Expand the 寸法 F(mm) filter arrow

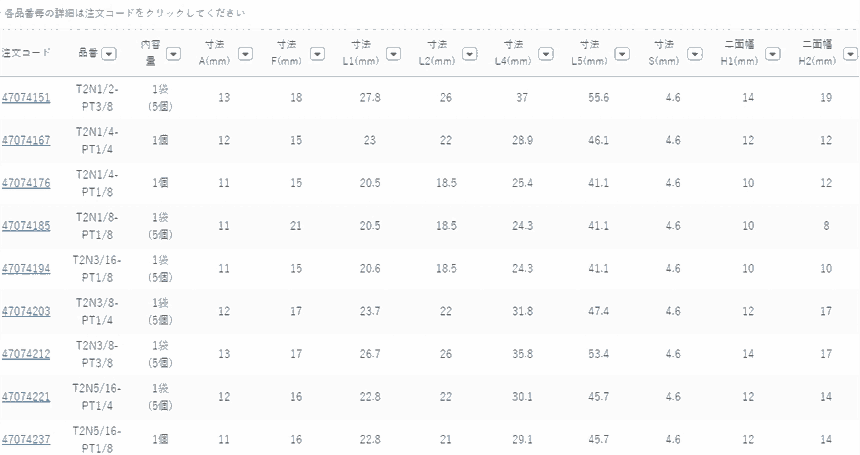pyautogui.click(x=317, y=53)
